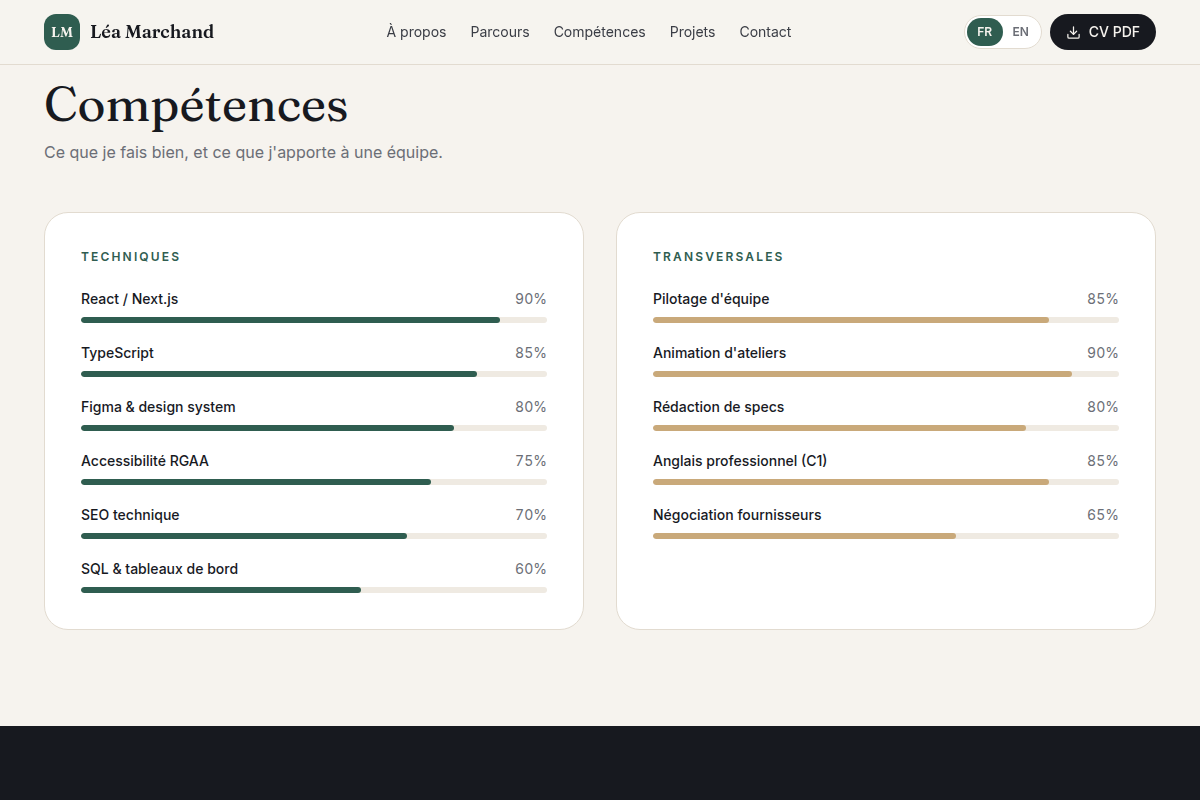Click the Pilotage d'équipe progress bar
The height and width of the screenshot is (800, 1200).
886,320
